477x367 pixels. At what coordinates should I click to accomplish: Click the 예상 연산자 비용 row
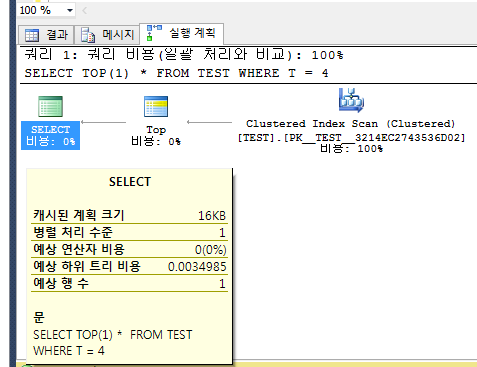tap(129, 249)
